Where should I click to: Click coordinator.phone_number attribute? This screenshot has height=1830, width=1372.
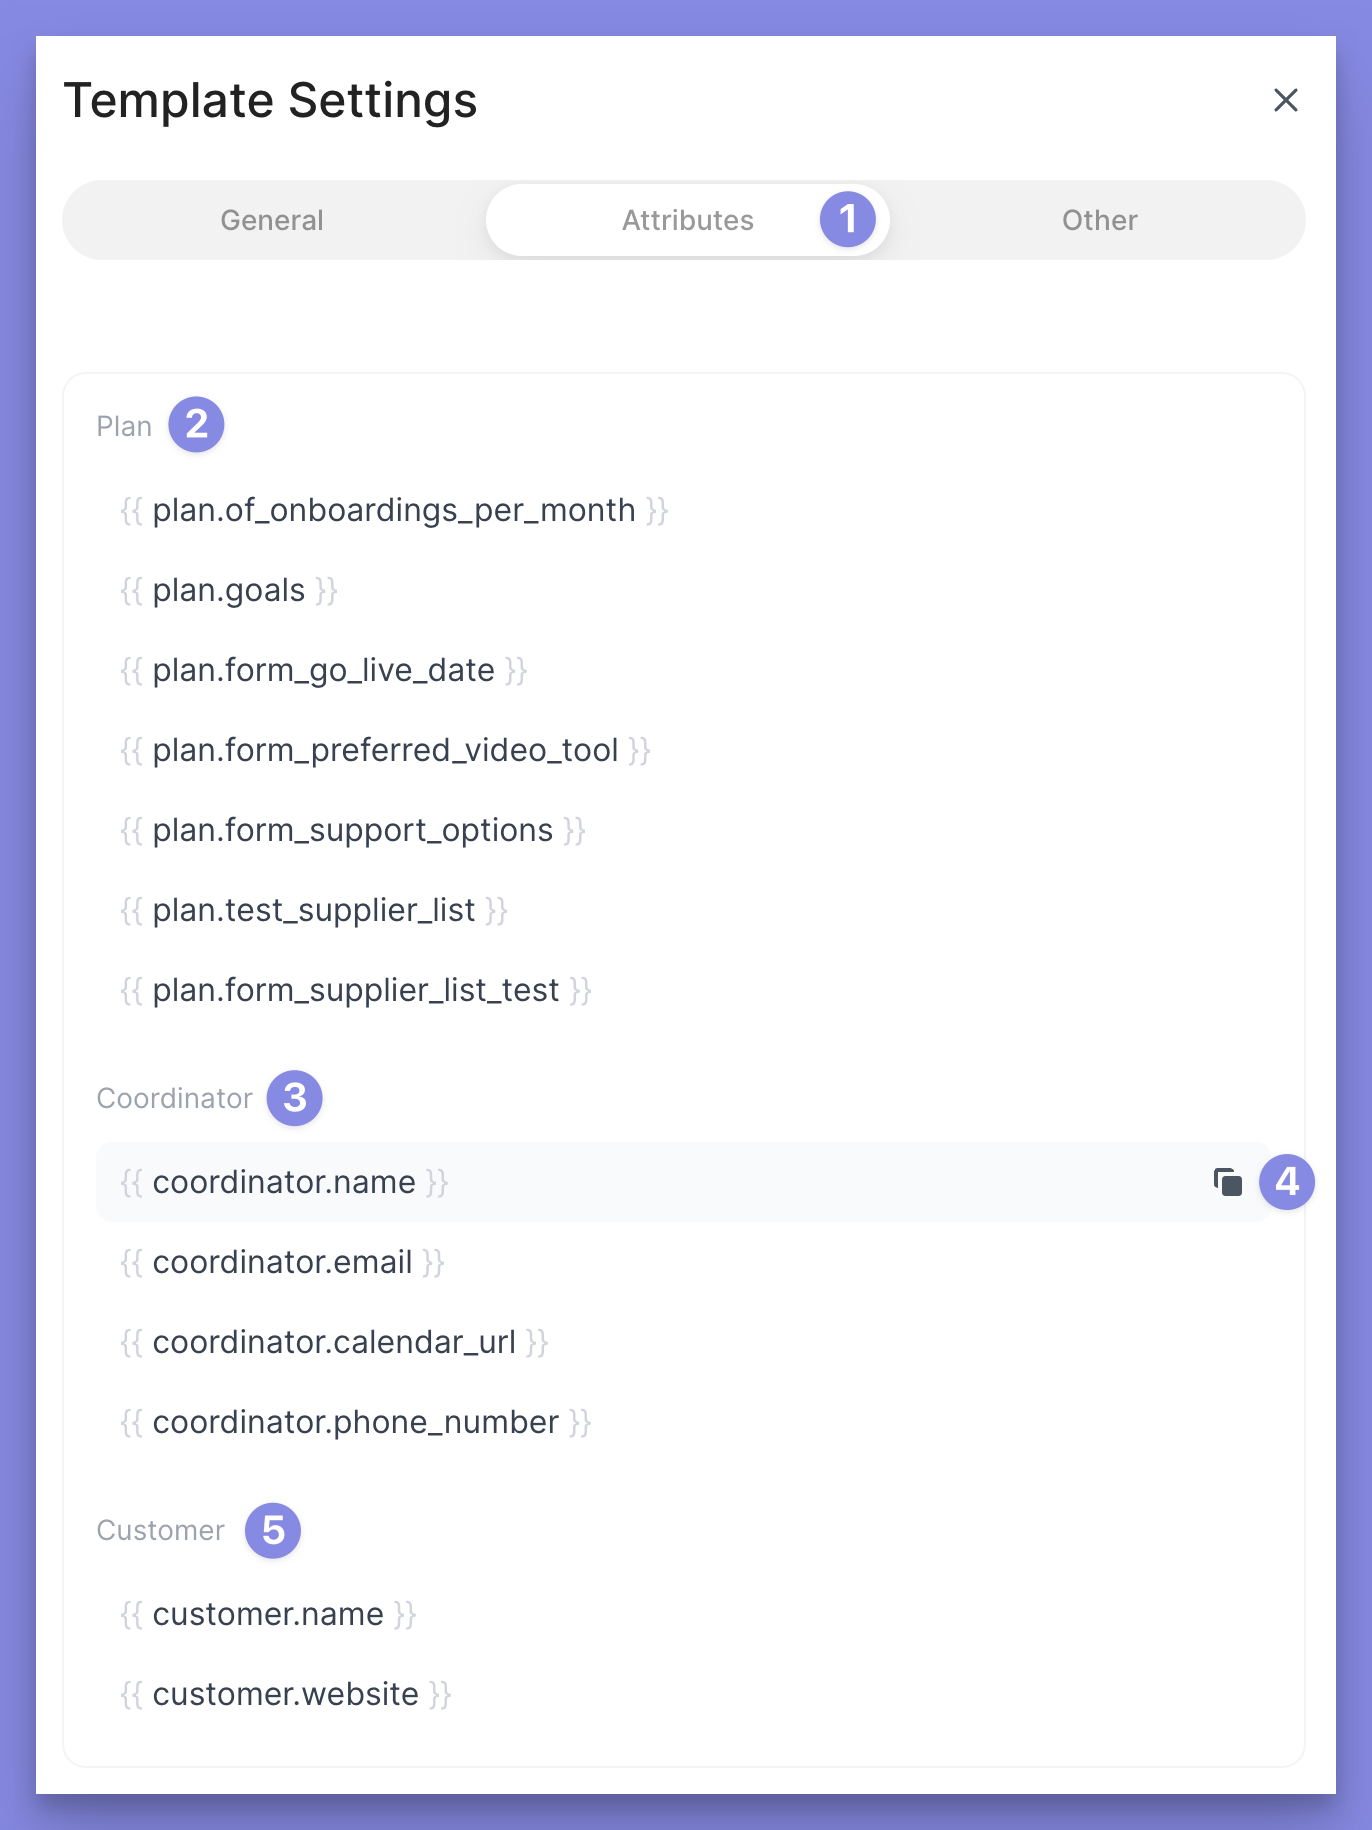(356, 1422)
